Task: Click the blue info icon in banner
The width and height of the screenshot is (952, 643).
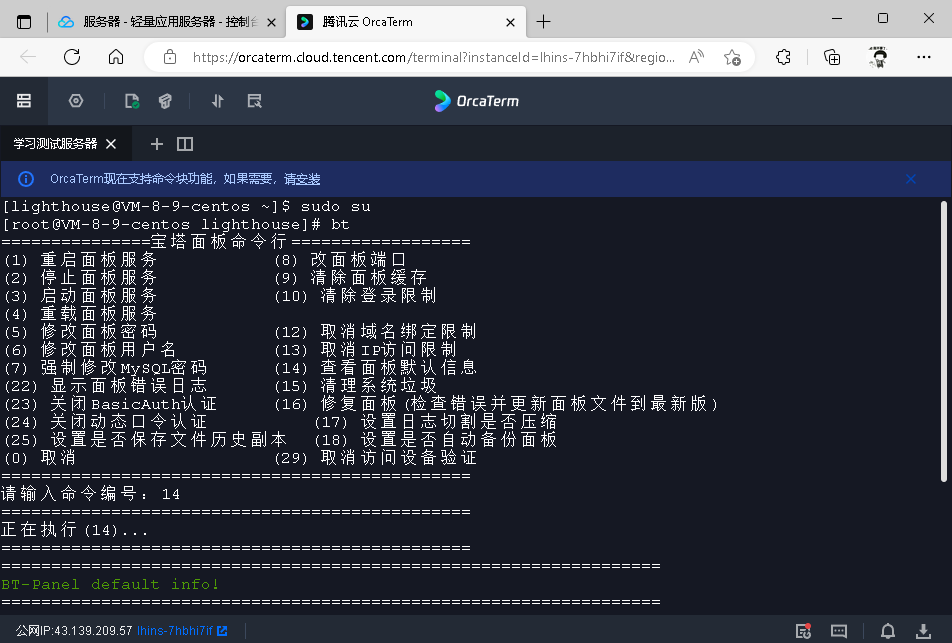Action: pyautogui.click(x=26, y=179)
